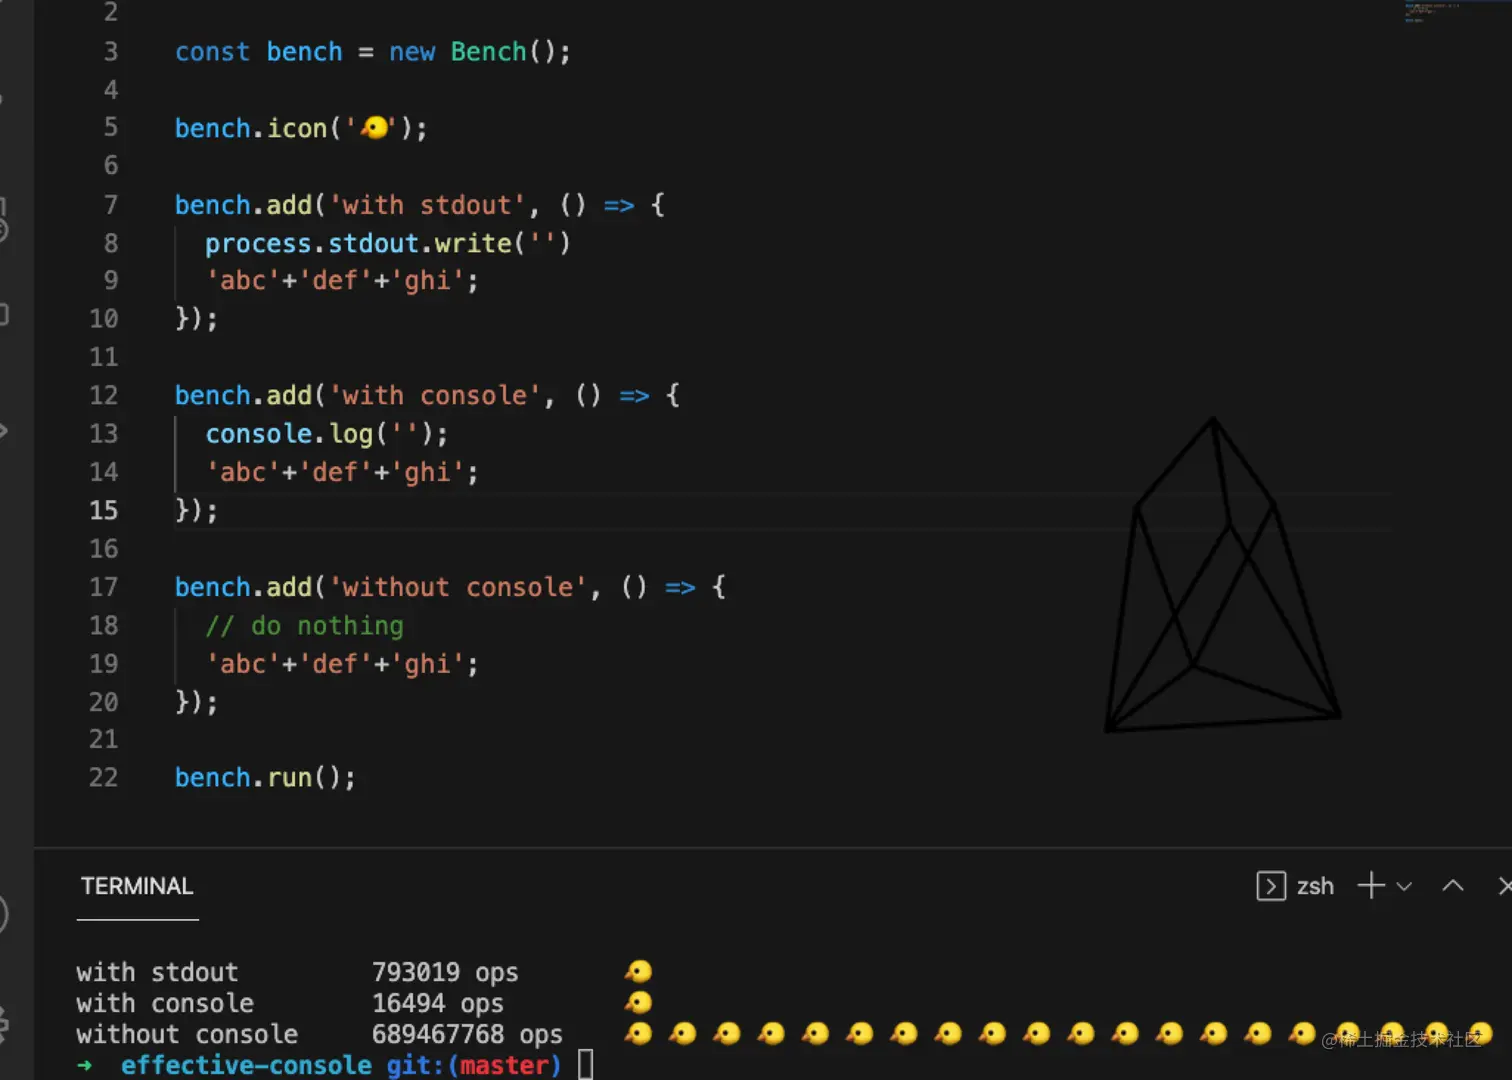This screenshot has height=1080, width=1512.
Task: Open the launch profile dropdown chevron
Action: pyautogui.click(x=1404, y=886)
